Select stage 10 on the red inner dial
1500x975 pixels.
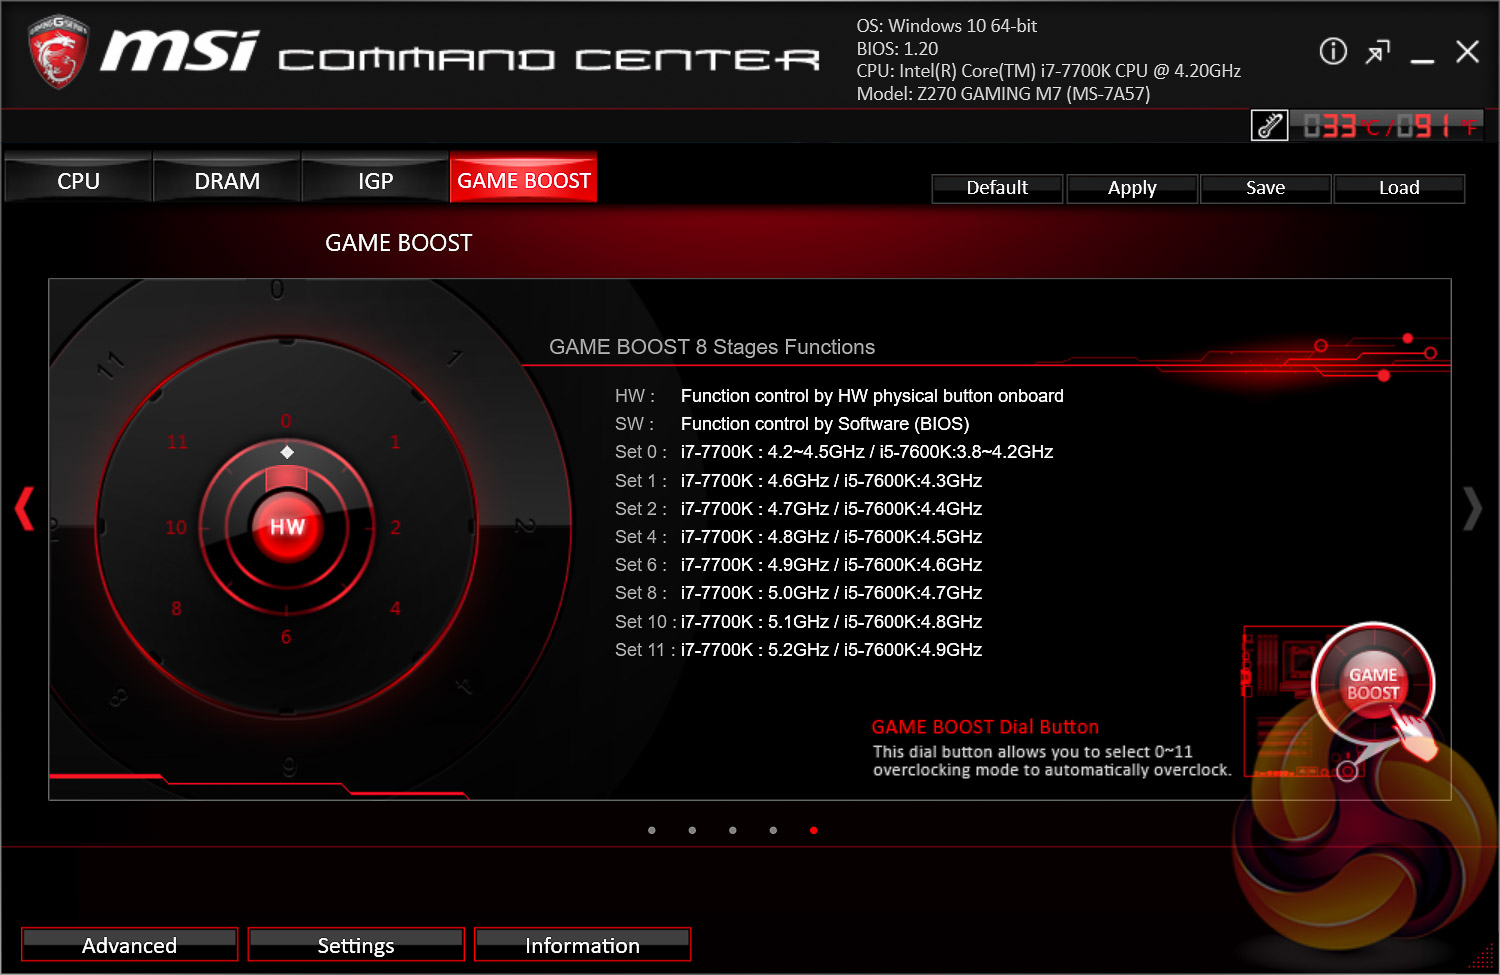[176, 527]
